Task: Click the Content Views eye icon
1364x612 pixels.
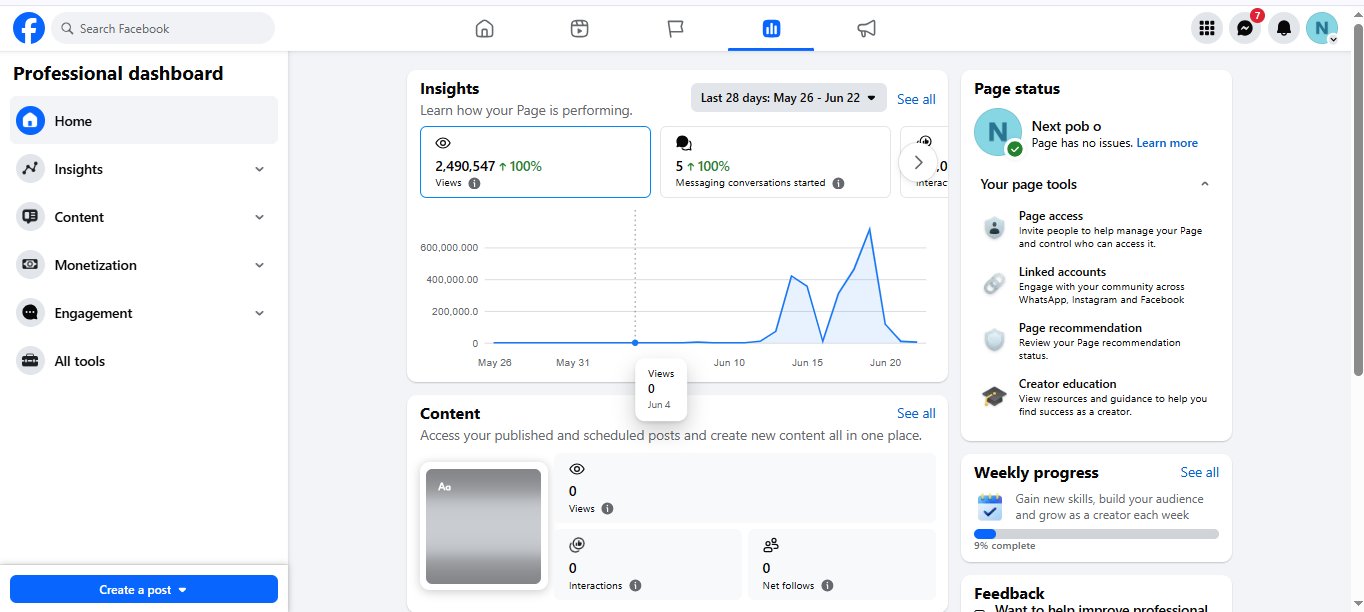Action: pyautogui.click(x=577, y=469)
